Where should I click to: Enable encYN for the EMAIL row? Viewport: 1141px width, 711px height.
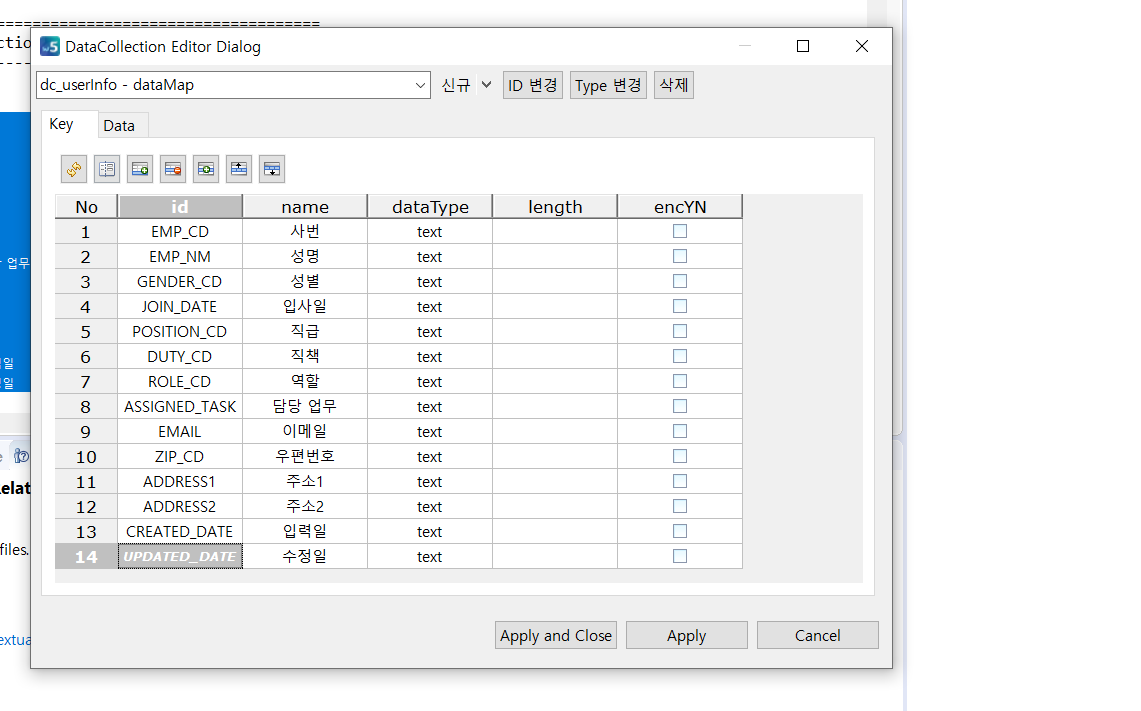click(x=680, y=431)
